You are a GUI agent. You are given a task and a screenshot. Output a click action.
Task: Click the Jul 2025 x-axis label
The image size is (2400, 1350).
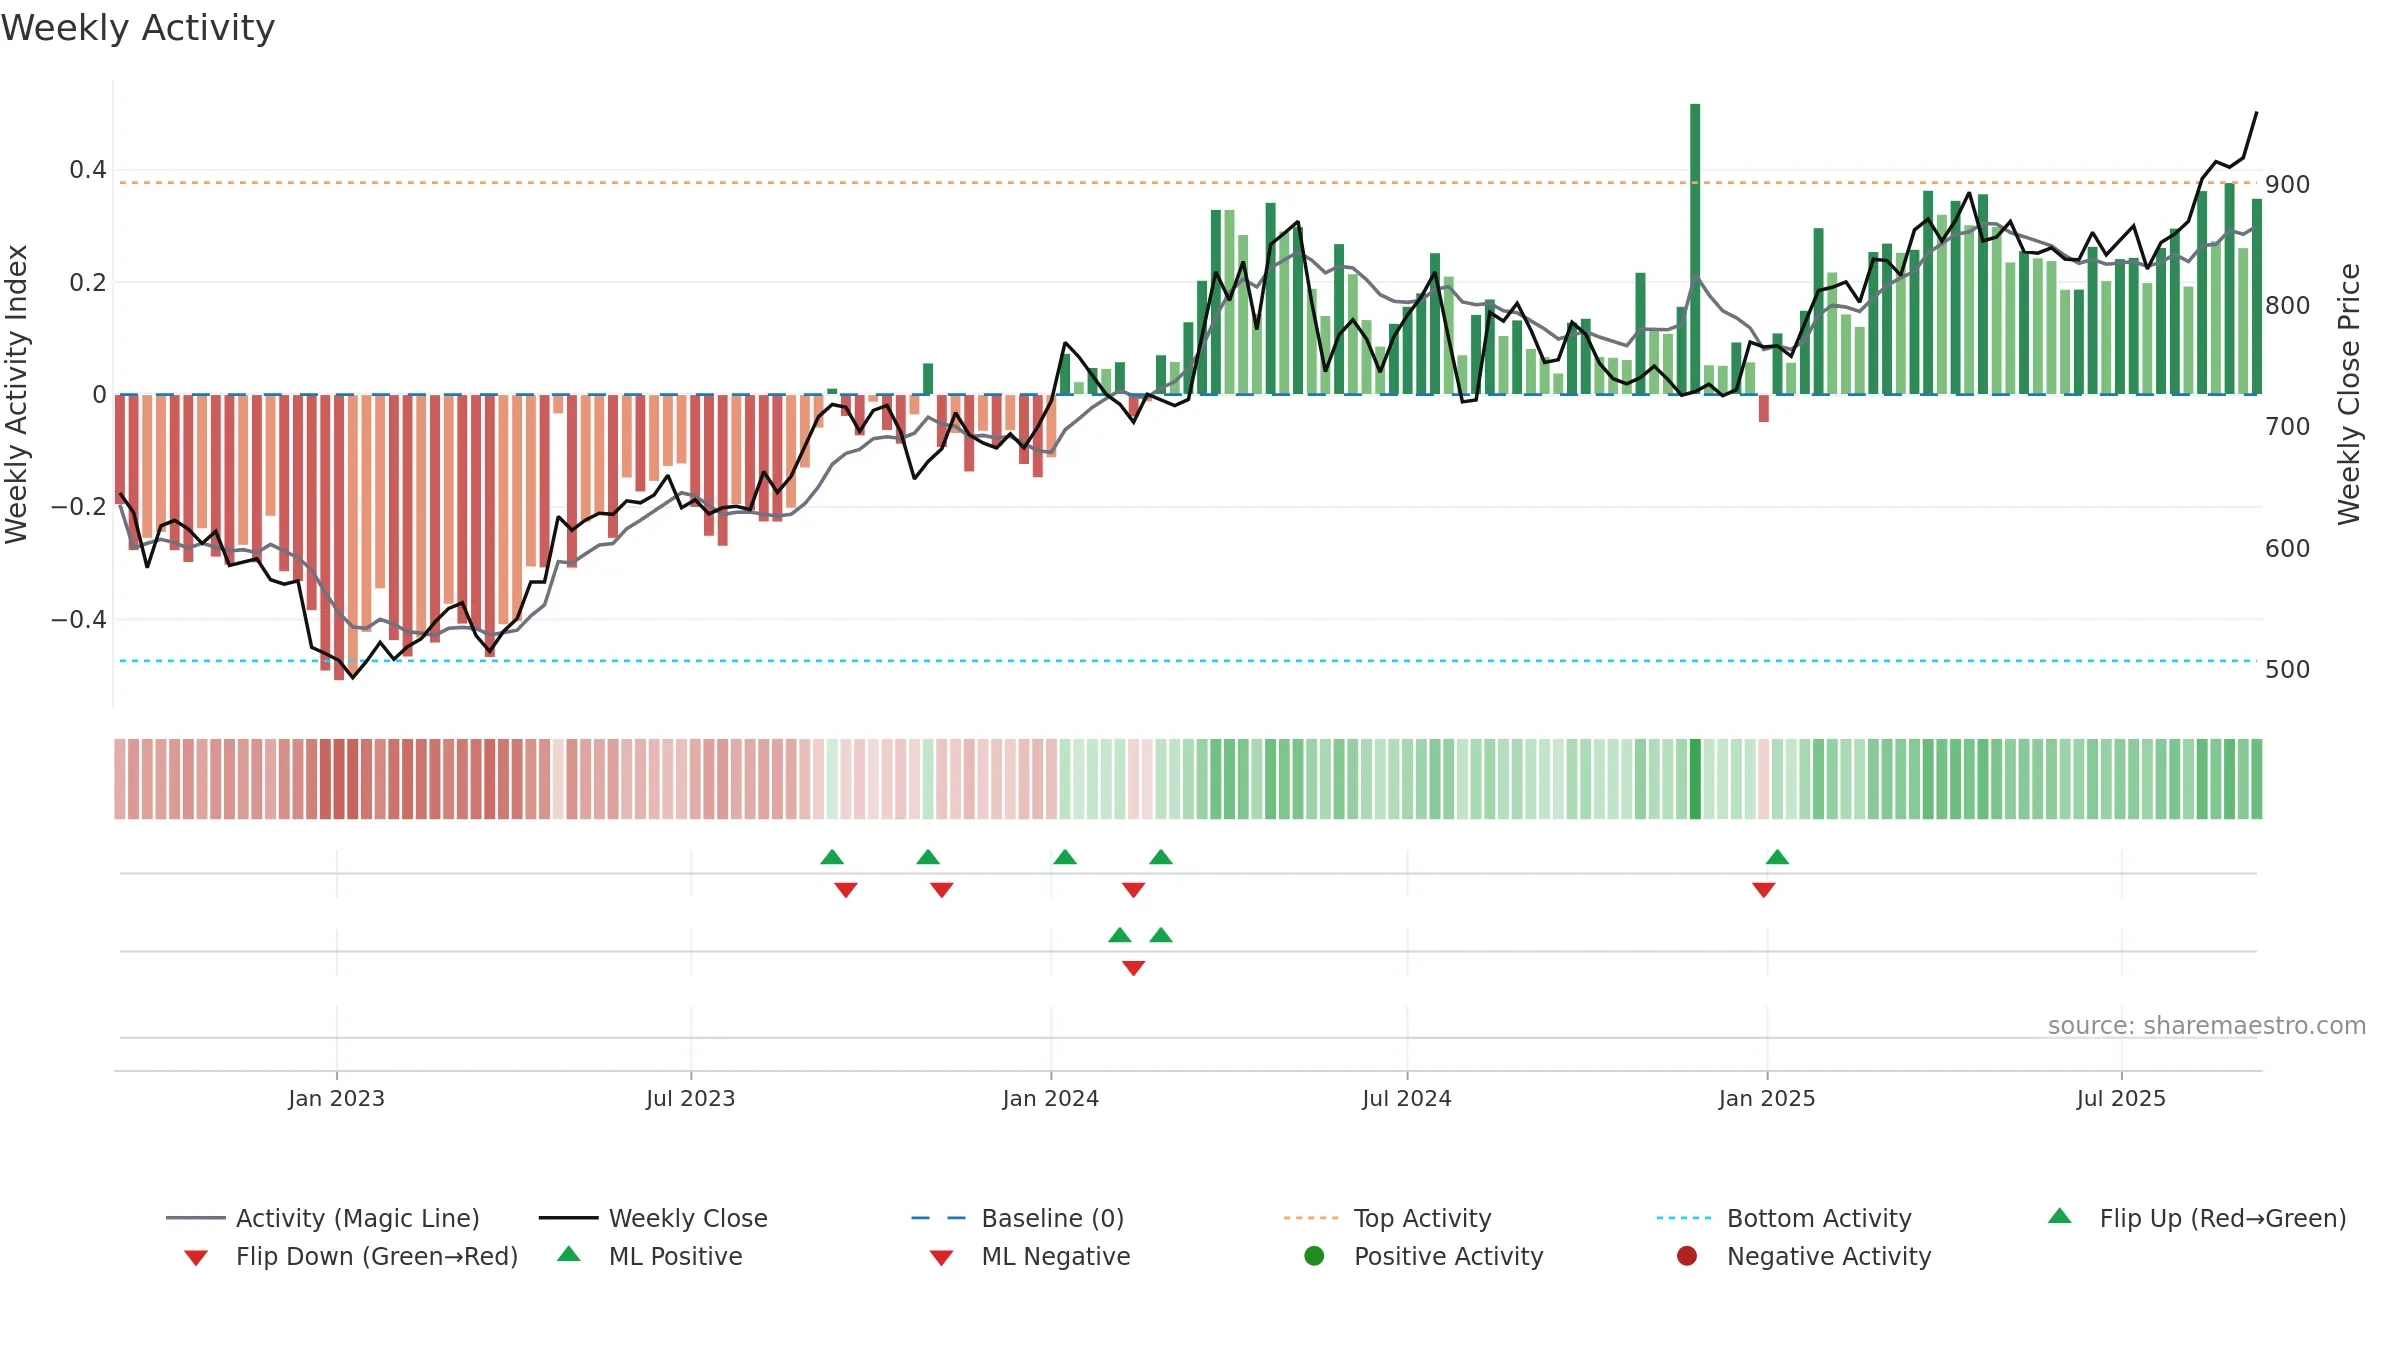(2122, 1099)
